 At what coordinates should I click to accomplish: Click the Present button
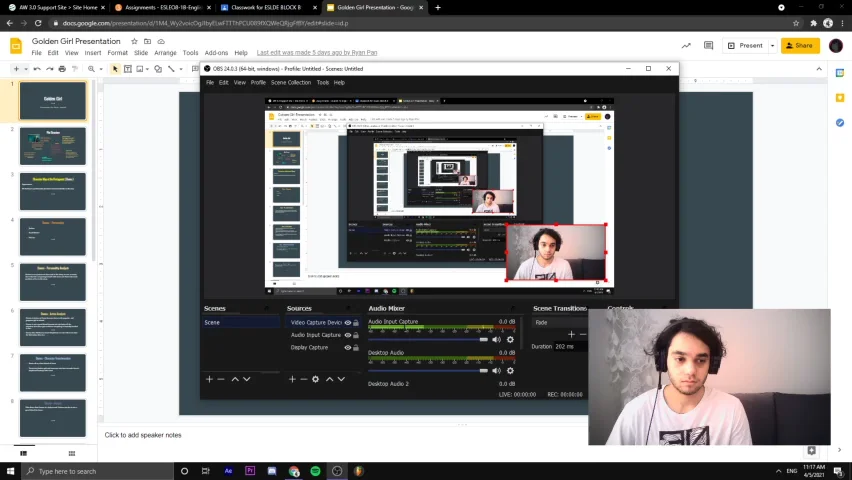[746, 46]
